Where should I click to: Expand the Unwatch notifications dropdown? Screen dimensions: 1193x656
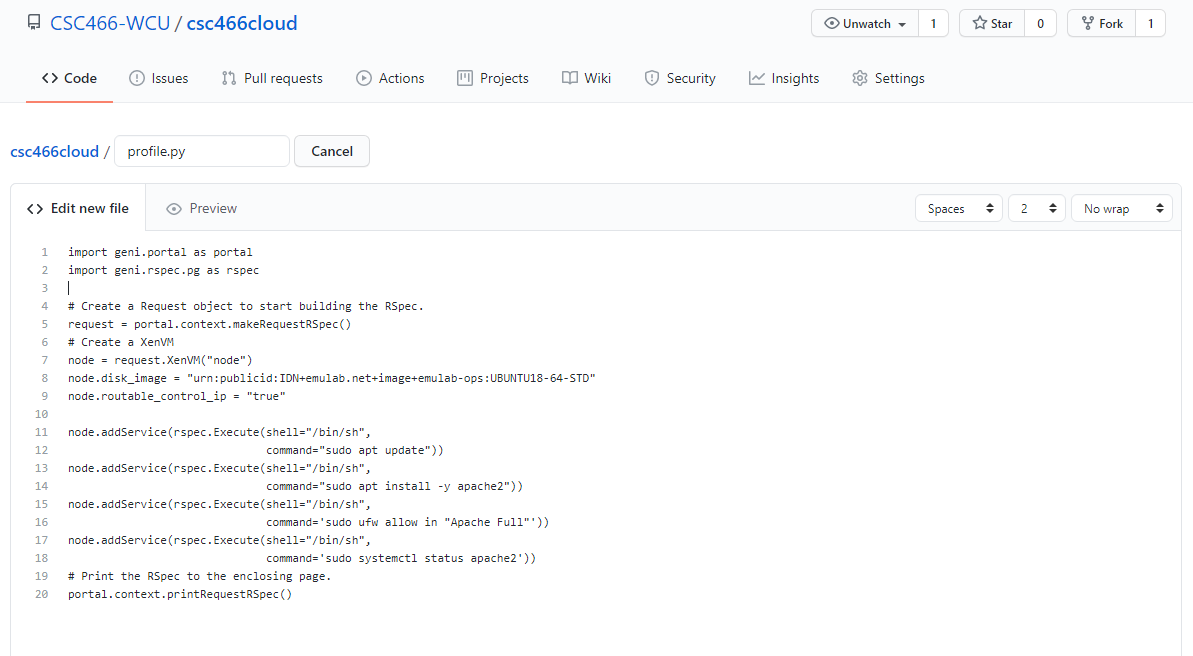(x=865, y=24)
